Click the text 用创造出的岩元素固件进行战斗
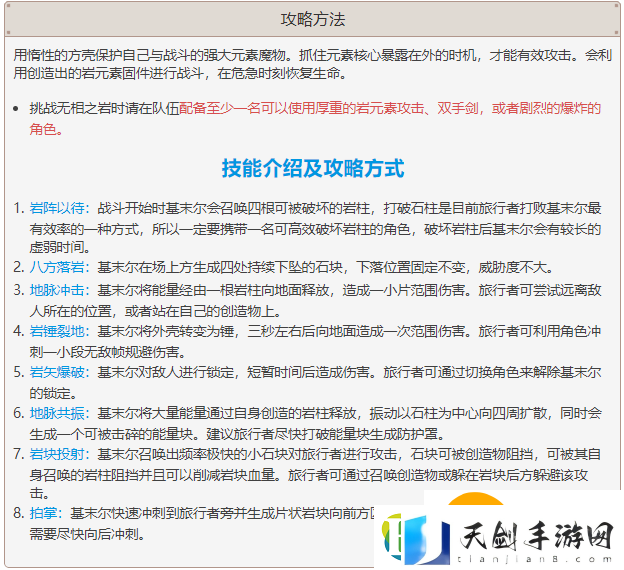Screen dimensions: 624x570 (x=108, y=73)
